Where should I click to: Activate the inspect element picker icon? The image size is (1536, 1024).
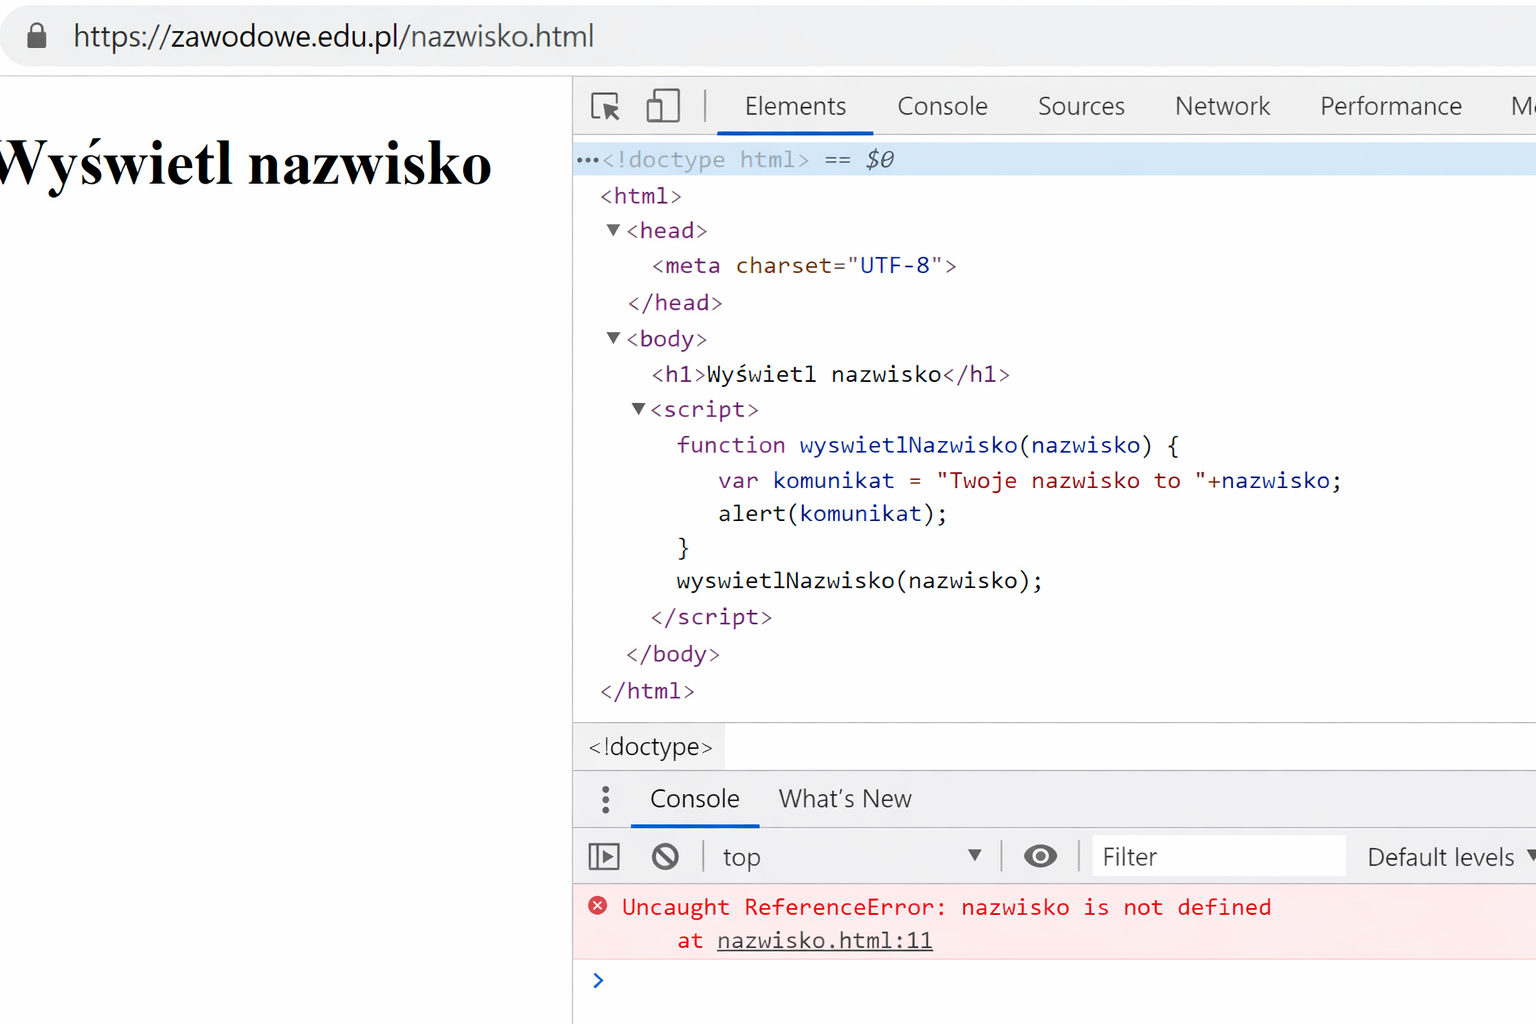(605, 106)
